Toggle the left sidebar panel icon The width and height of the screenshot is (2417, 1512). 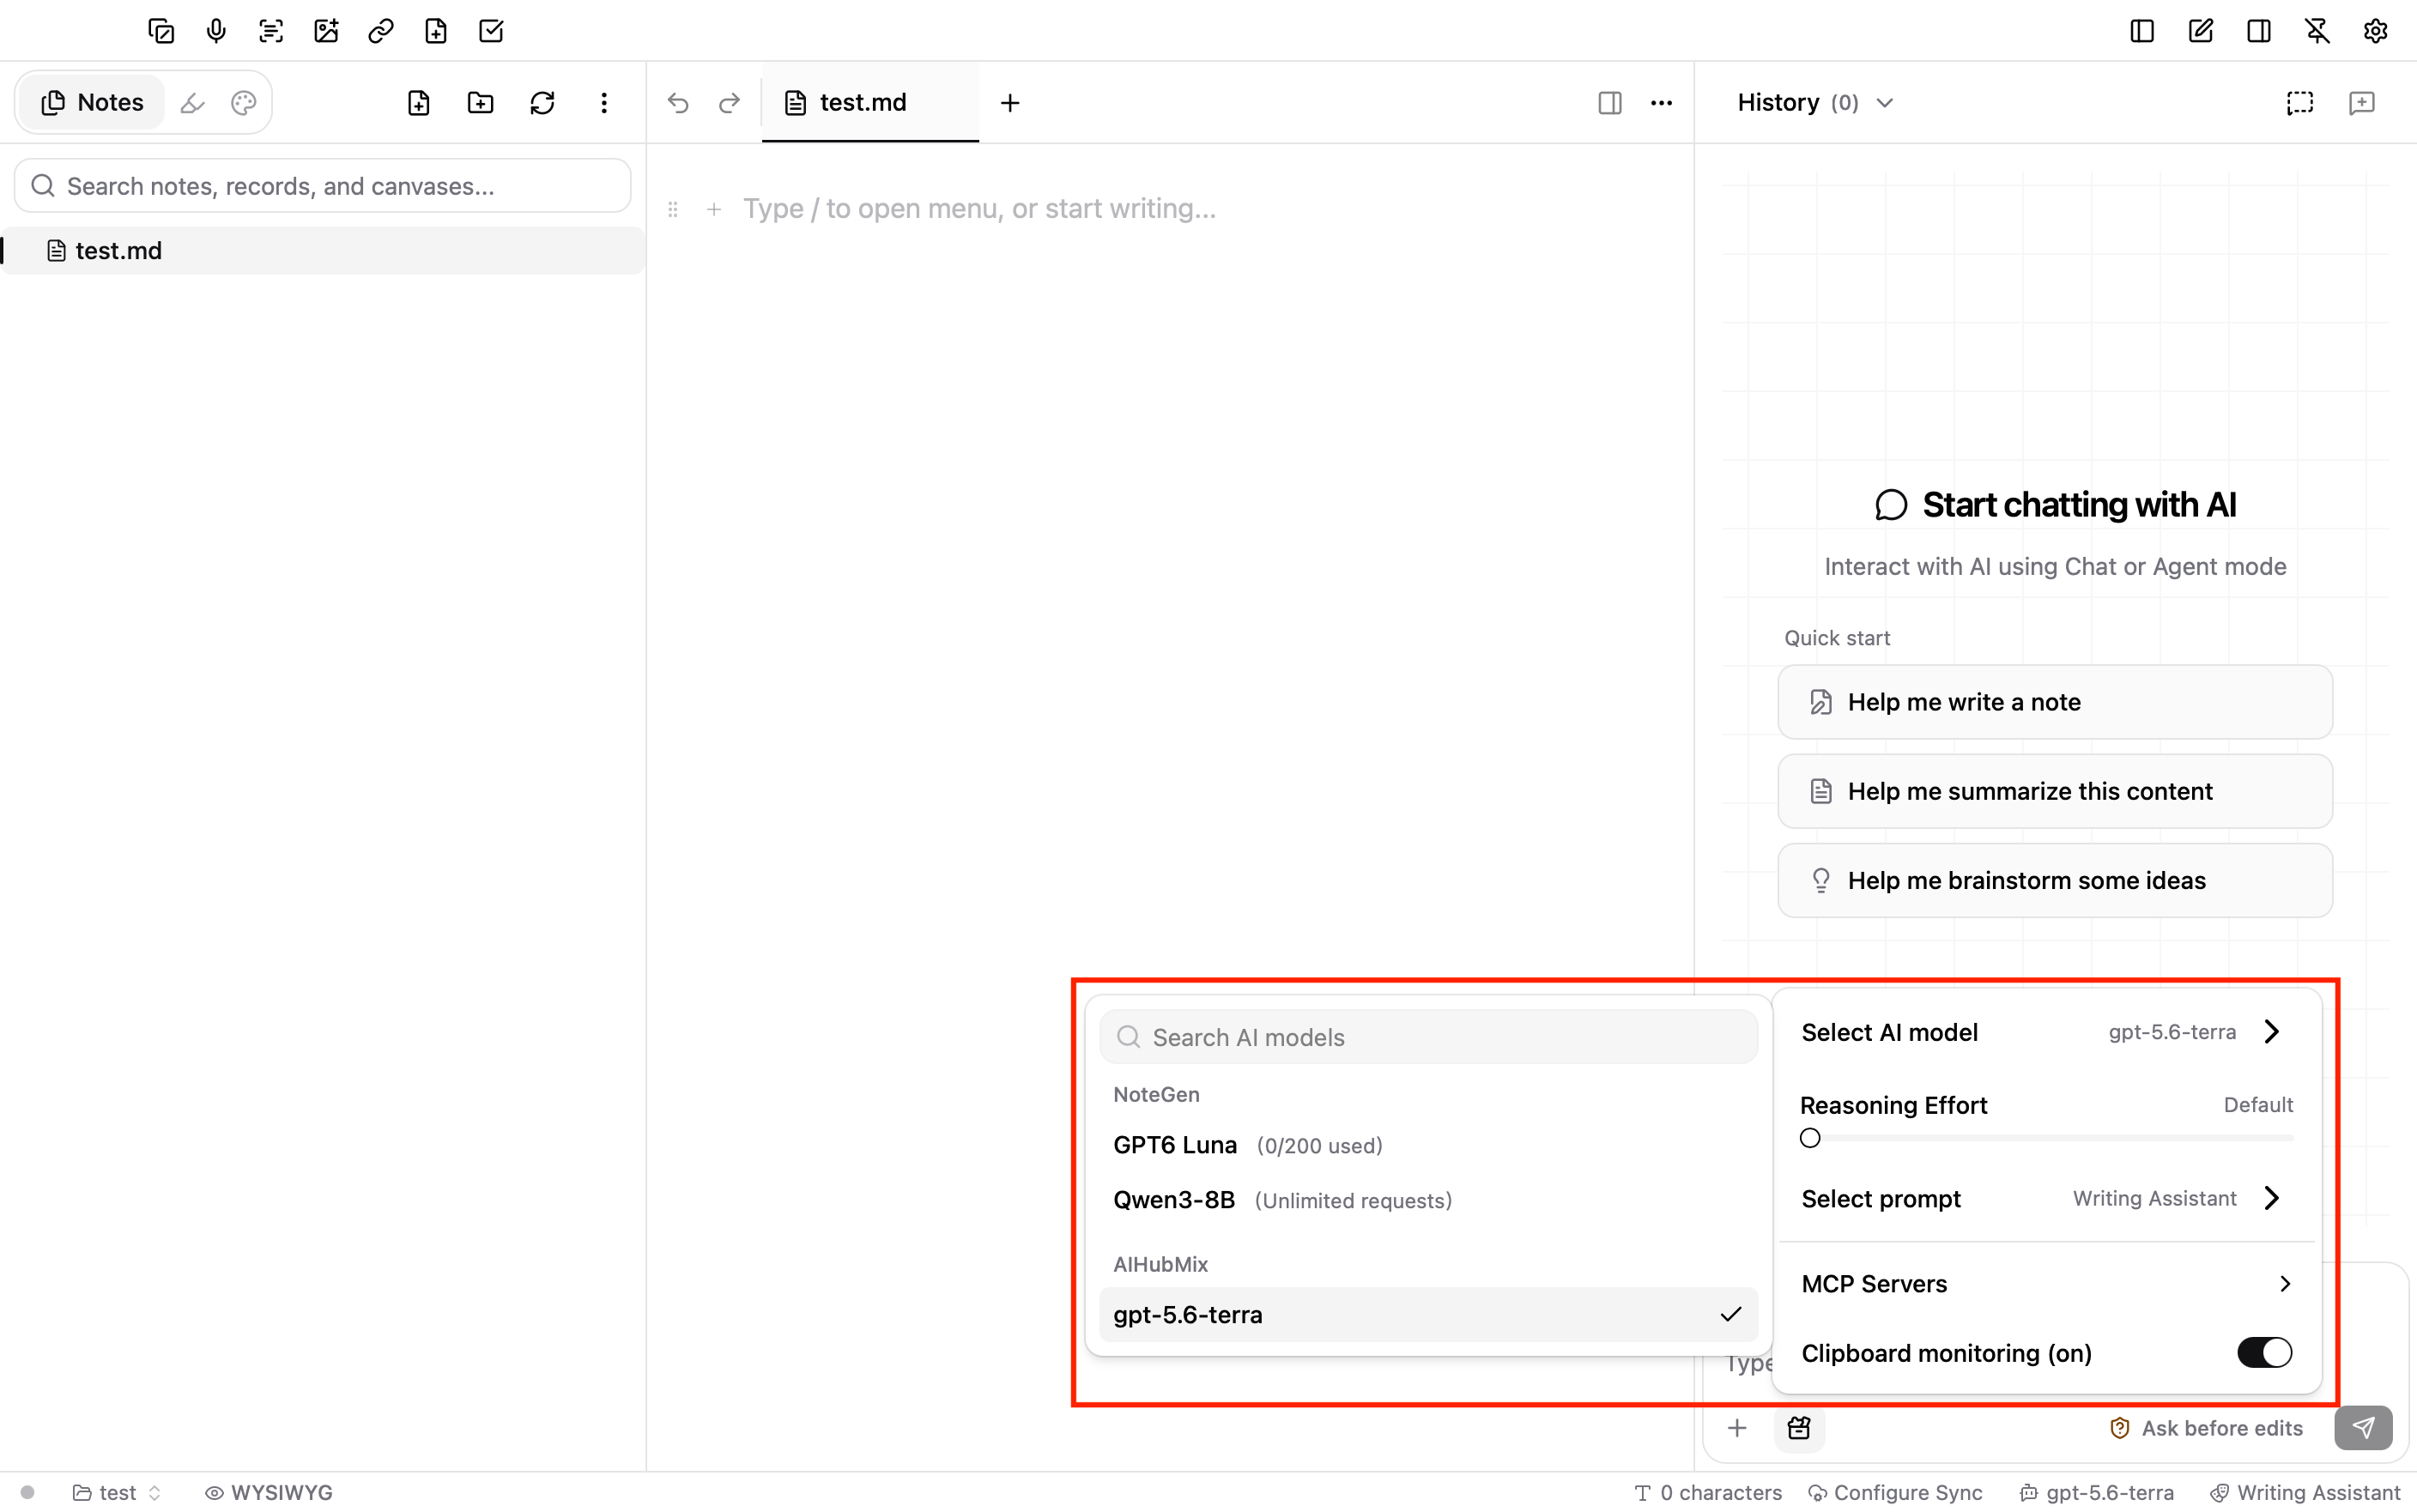2142,31
